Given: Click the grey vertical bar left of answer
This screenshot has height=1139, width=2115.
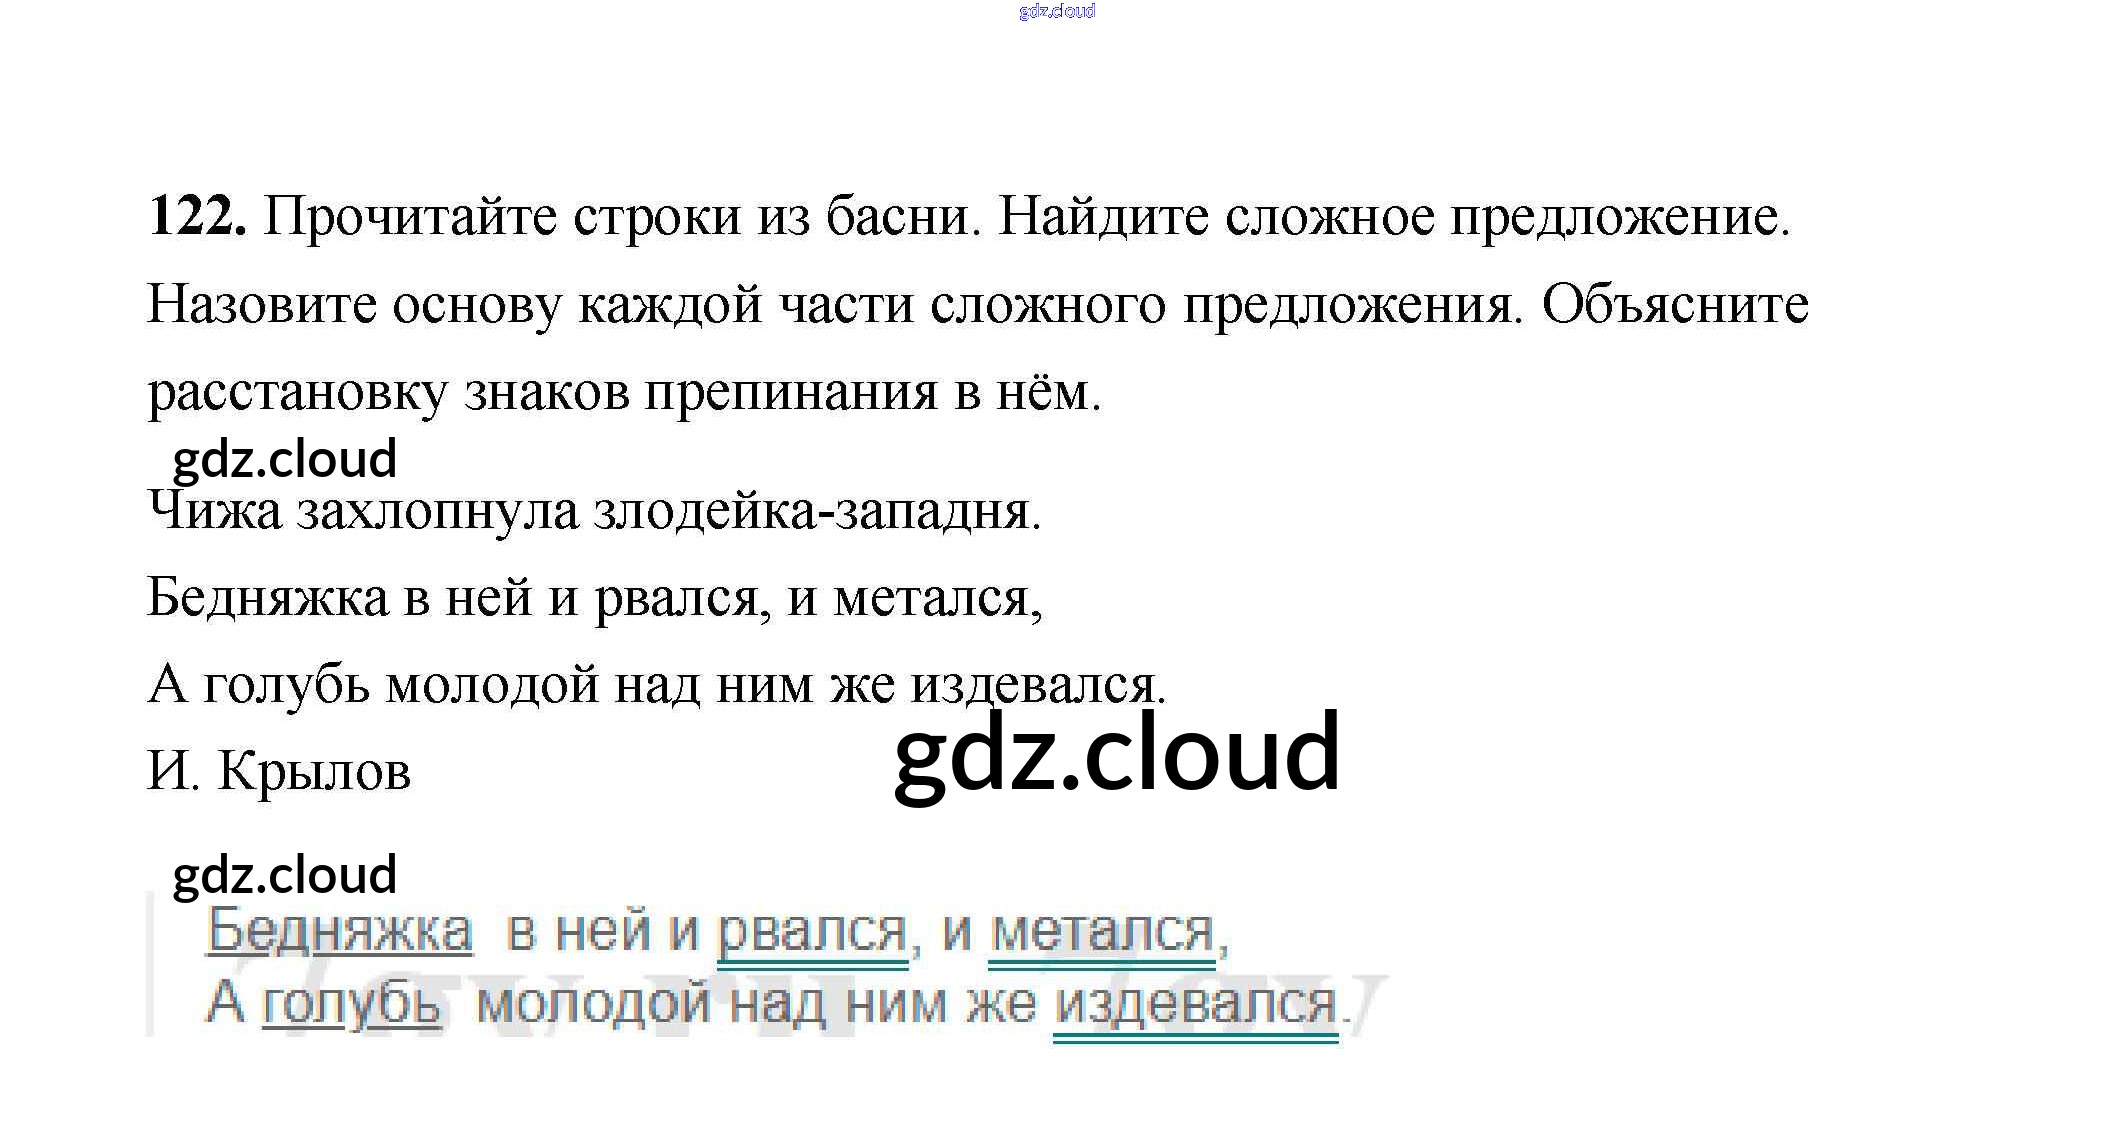Looking at the screenshot, I should pyautogui.click(x=151, y=965).
